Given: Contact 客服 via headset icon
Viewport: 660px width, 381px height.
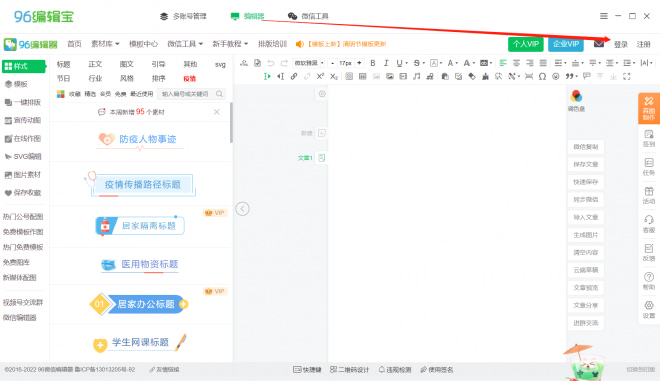Looking at the screenshot, I should tap(649, 224).
